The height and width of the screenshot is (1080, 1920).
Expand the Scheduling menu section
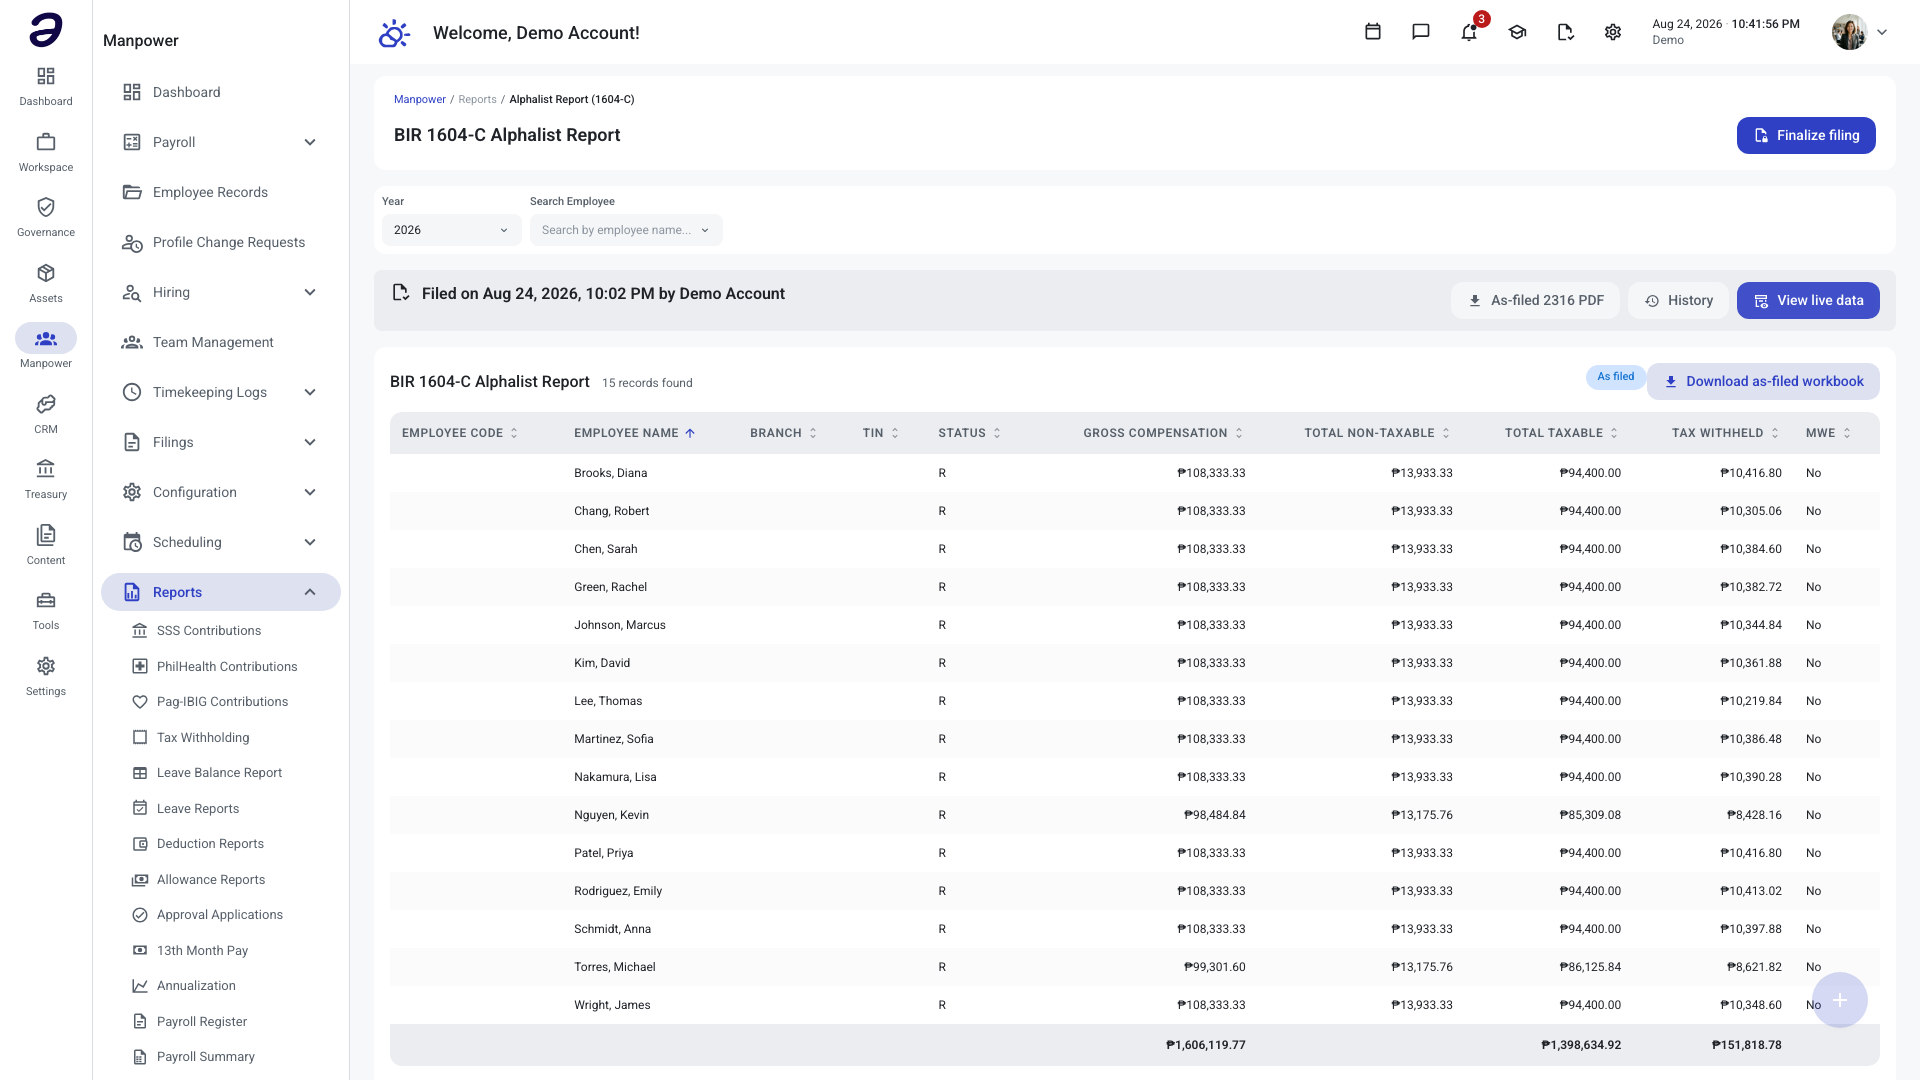pyautogui.click(x=221, y=542)
